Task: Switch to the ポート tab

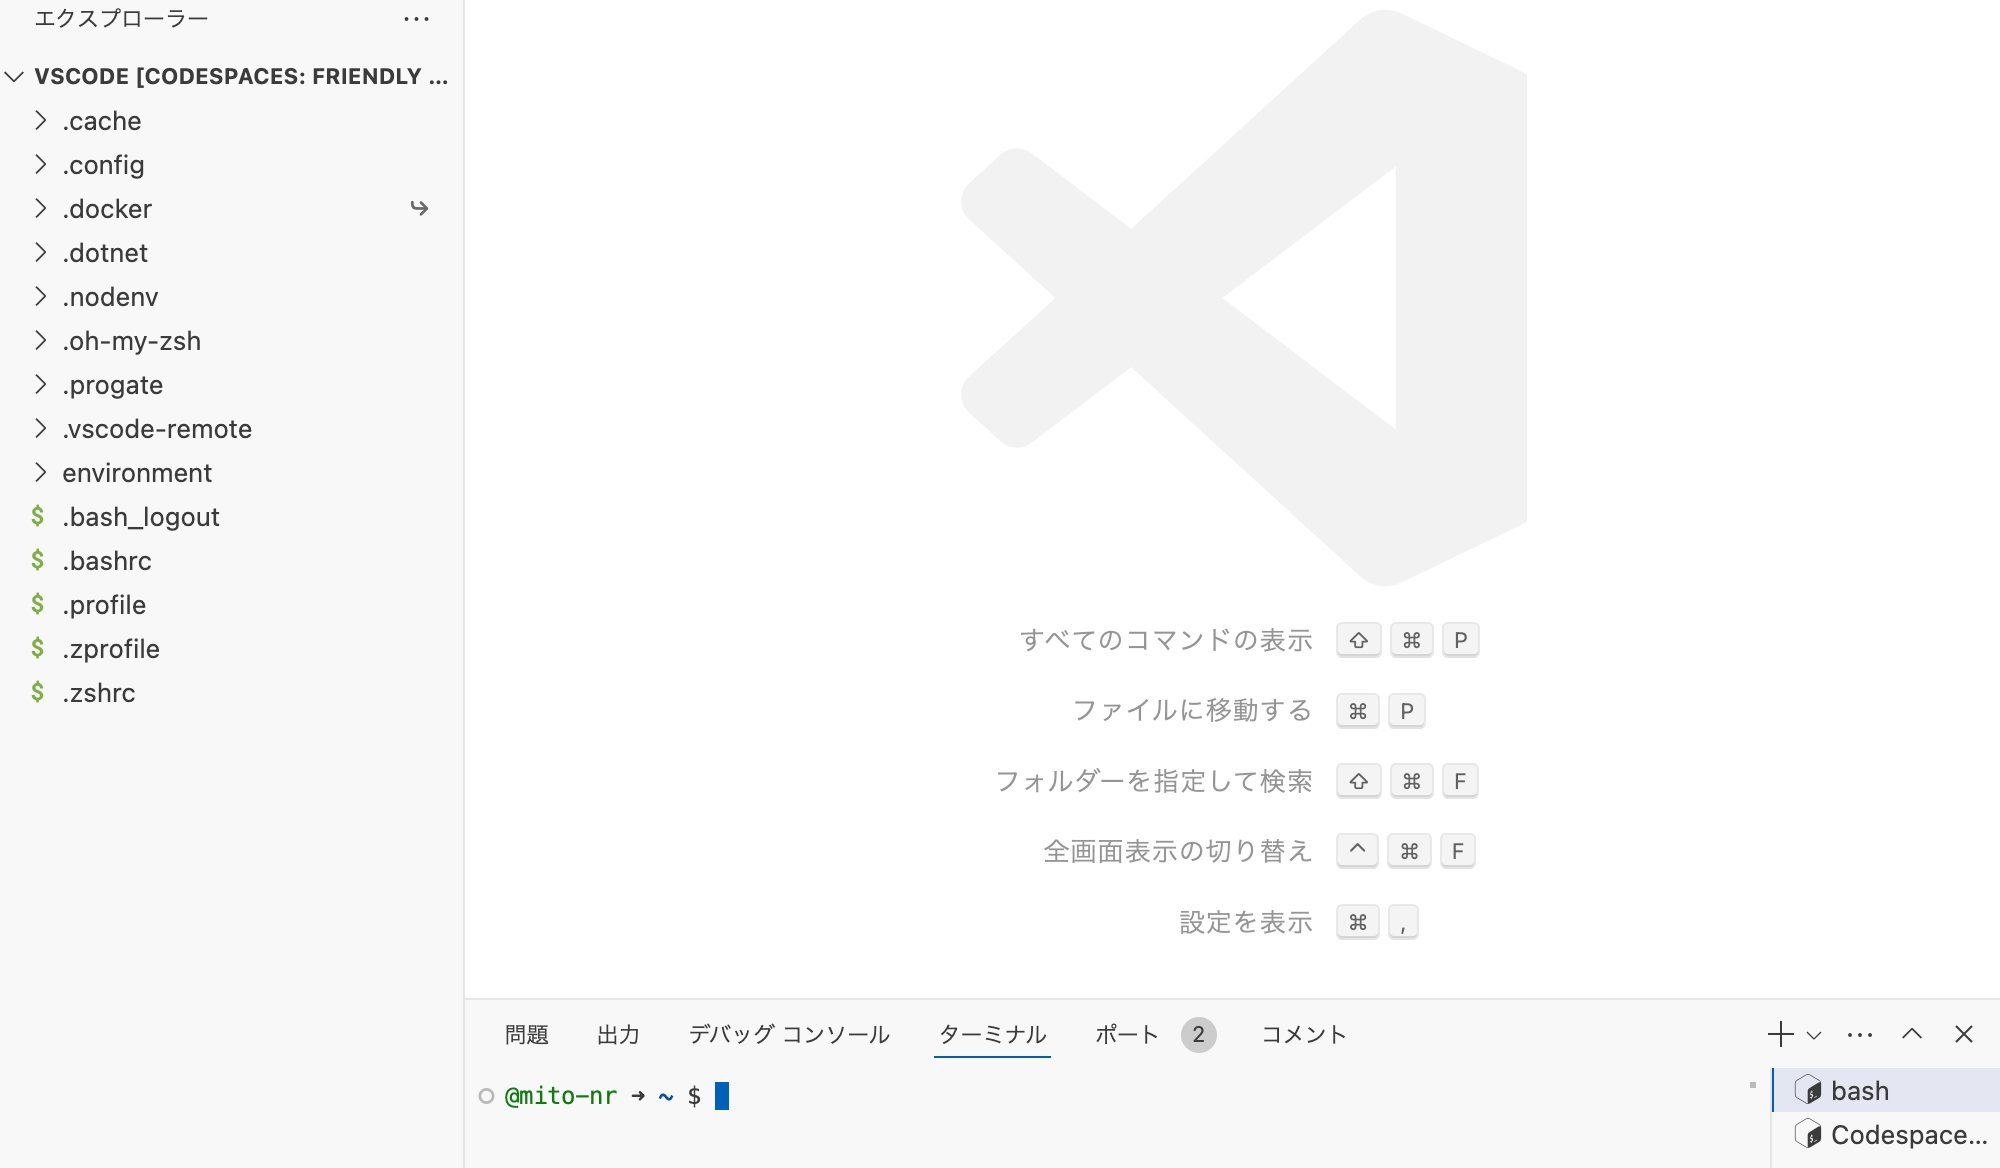Action: (x=1127, y=1034)
